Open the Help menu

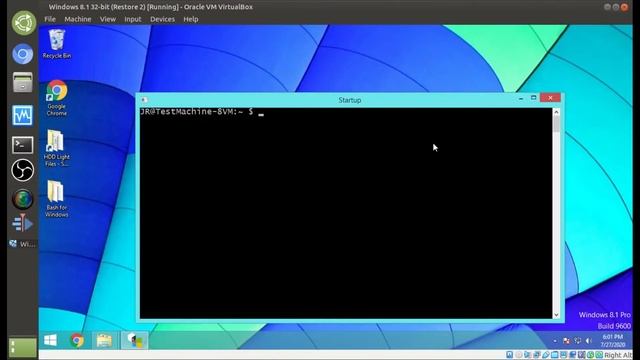click(x=191, y=19)
